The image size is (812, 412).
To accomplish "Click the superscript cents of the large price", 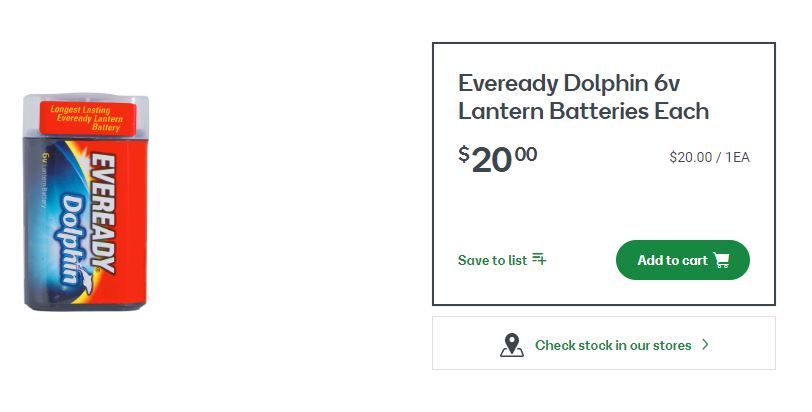I will (526, 153).
